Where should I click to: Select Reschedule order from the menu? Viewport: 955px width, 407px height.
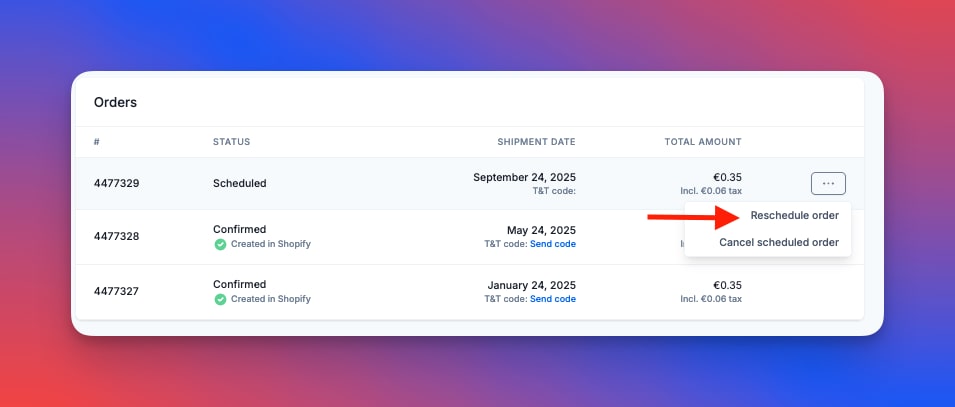(794, 216)
